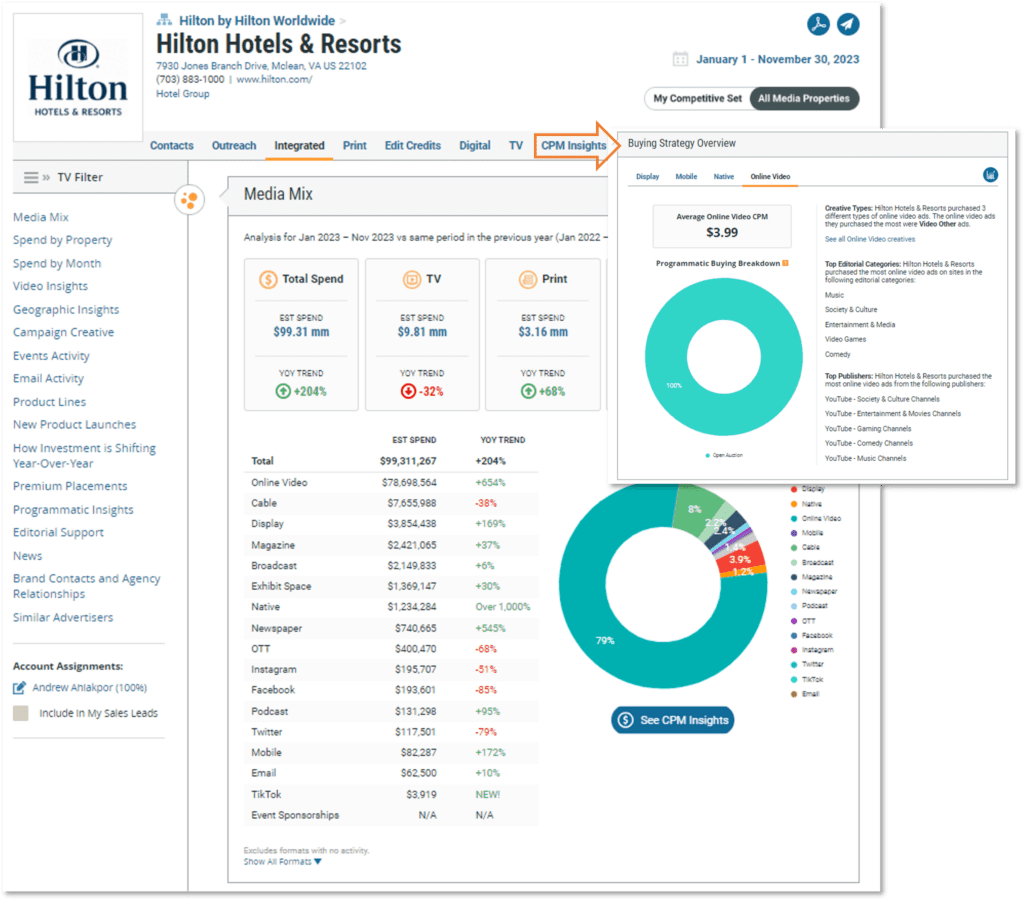Open Spend by Month in sidebar

(x=57, y=263)
